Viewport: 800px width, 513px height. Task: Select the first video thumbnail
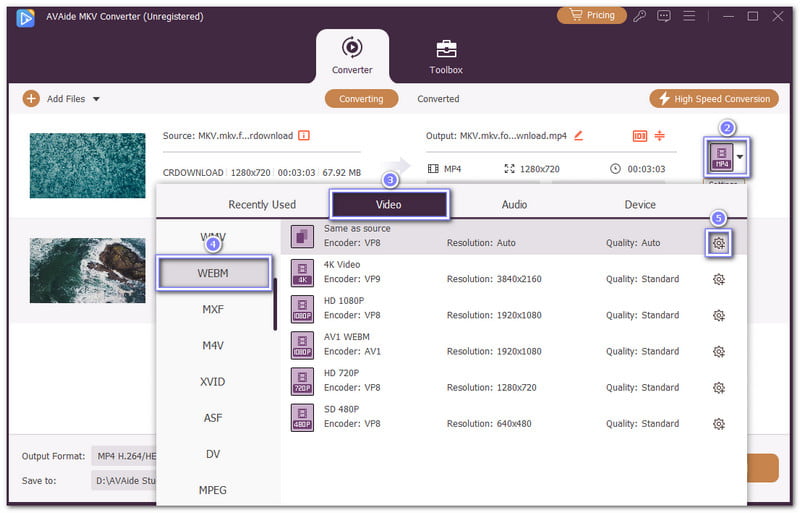pos(87,165)
